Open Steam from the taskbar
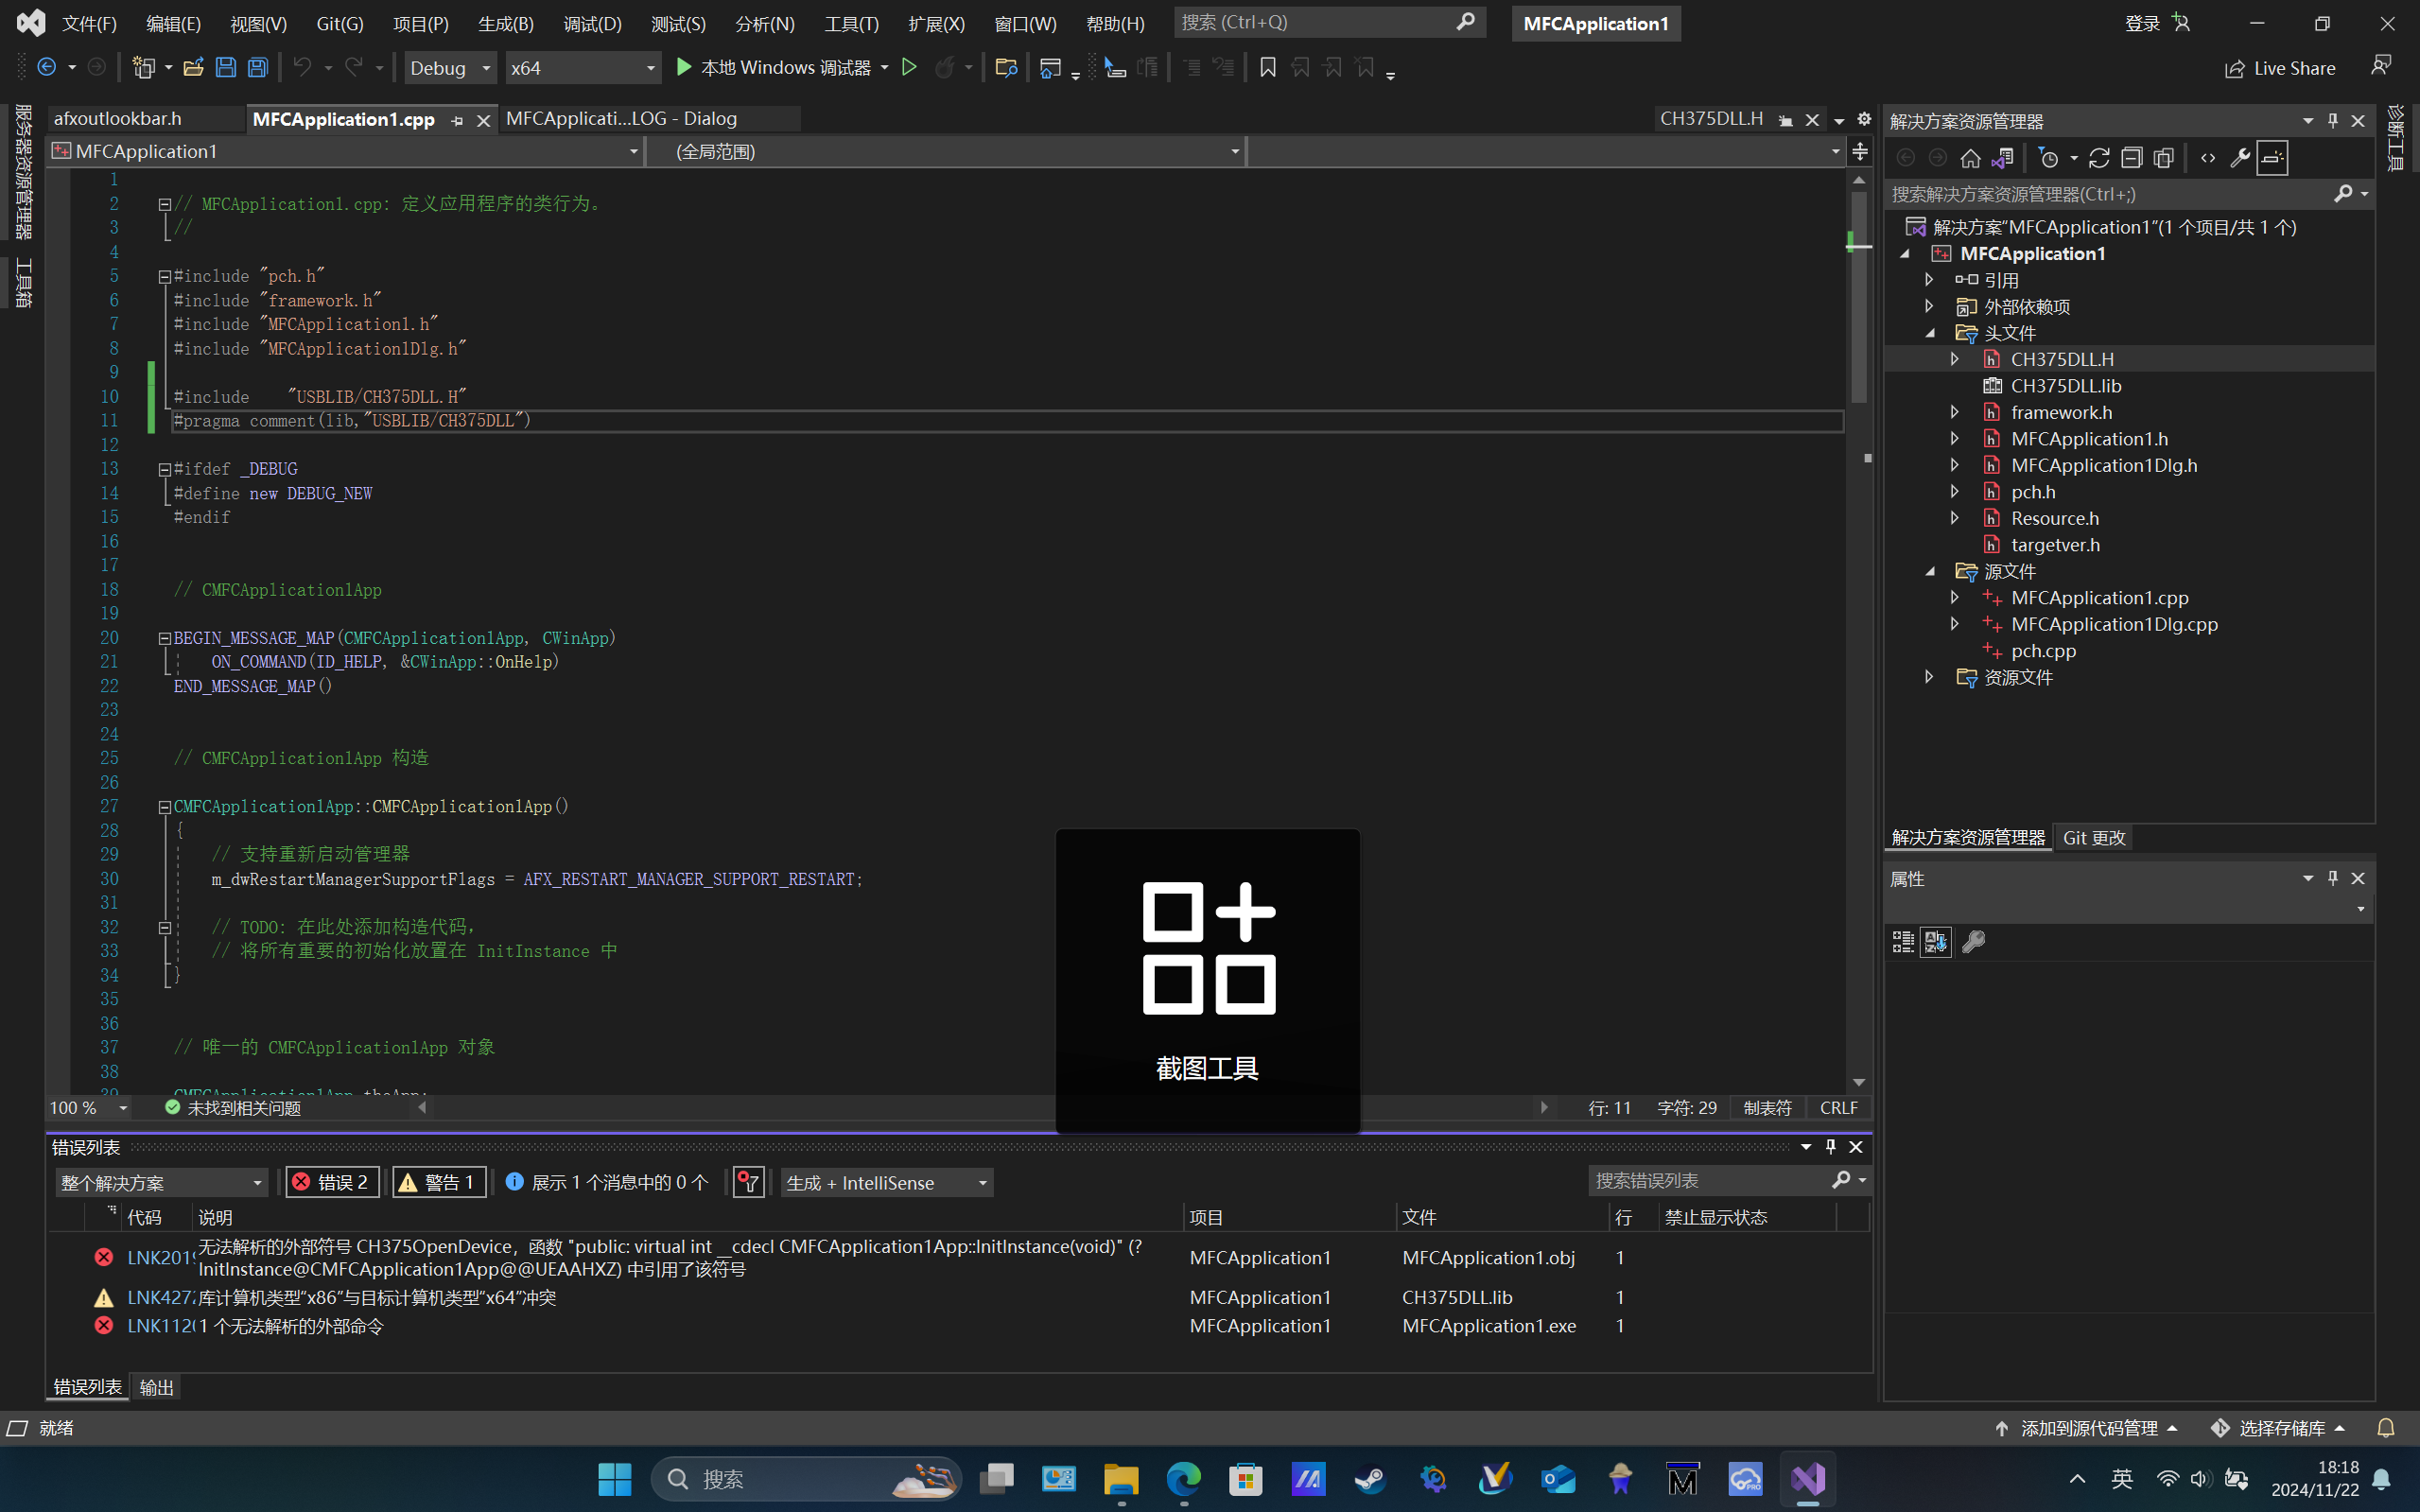This screenshot has height=1512, width=2420. (x=1370, y=1479)
